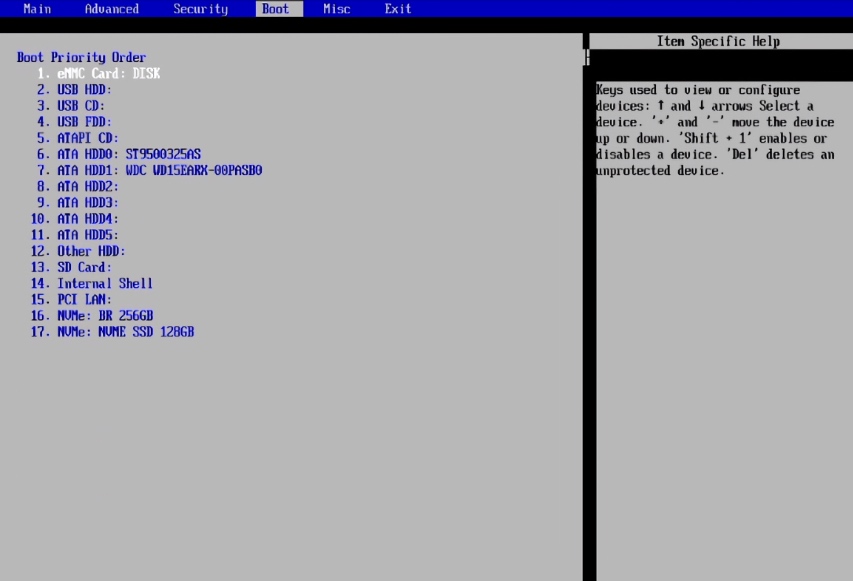Select boot entry 8 ATA HDD2
This screenshot has width=853, height=581.
[x=78, y=187]
